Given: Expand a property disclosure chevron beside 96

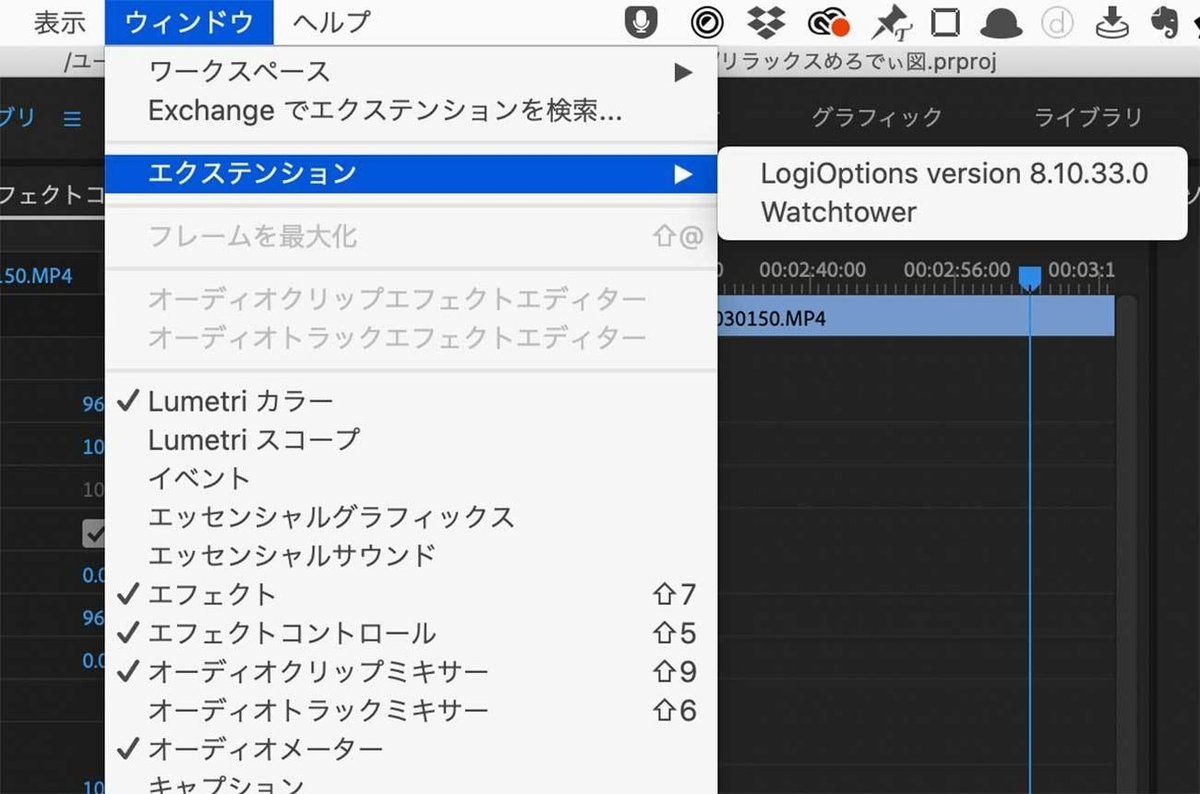Looking at the screenshot, I should pyautogui.click(x=93, y=404).
